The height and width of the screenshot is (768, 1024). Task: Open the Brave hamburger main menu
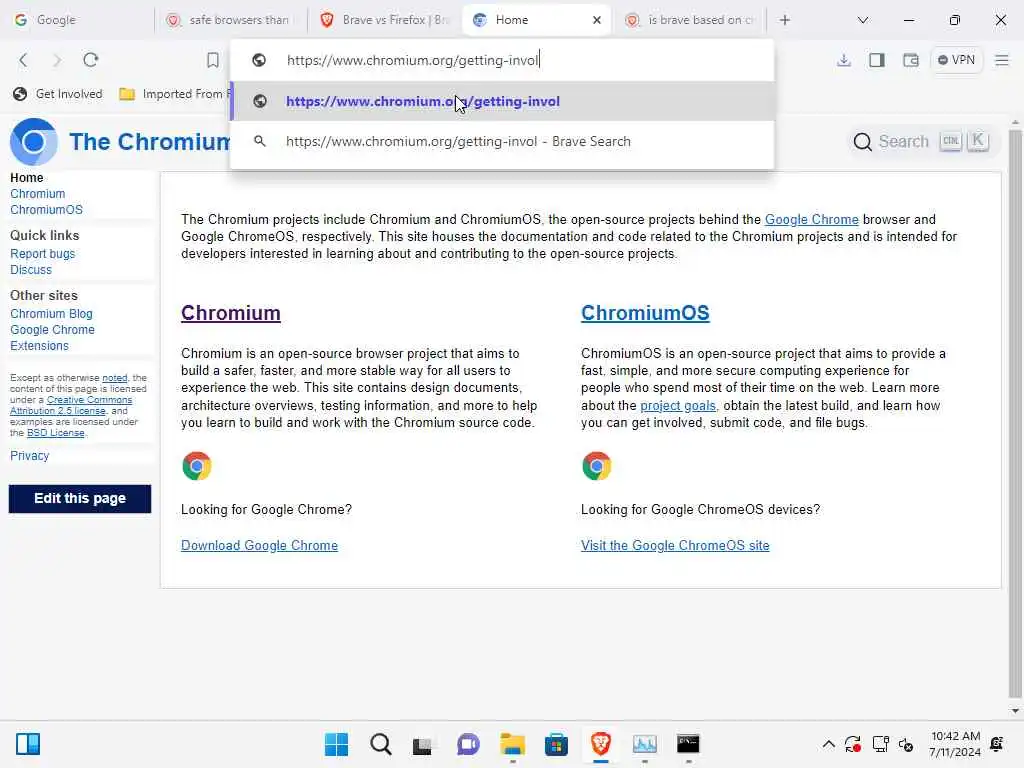click(x=1002, y=60)
